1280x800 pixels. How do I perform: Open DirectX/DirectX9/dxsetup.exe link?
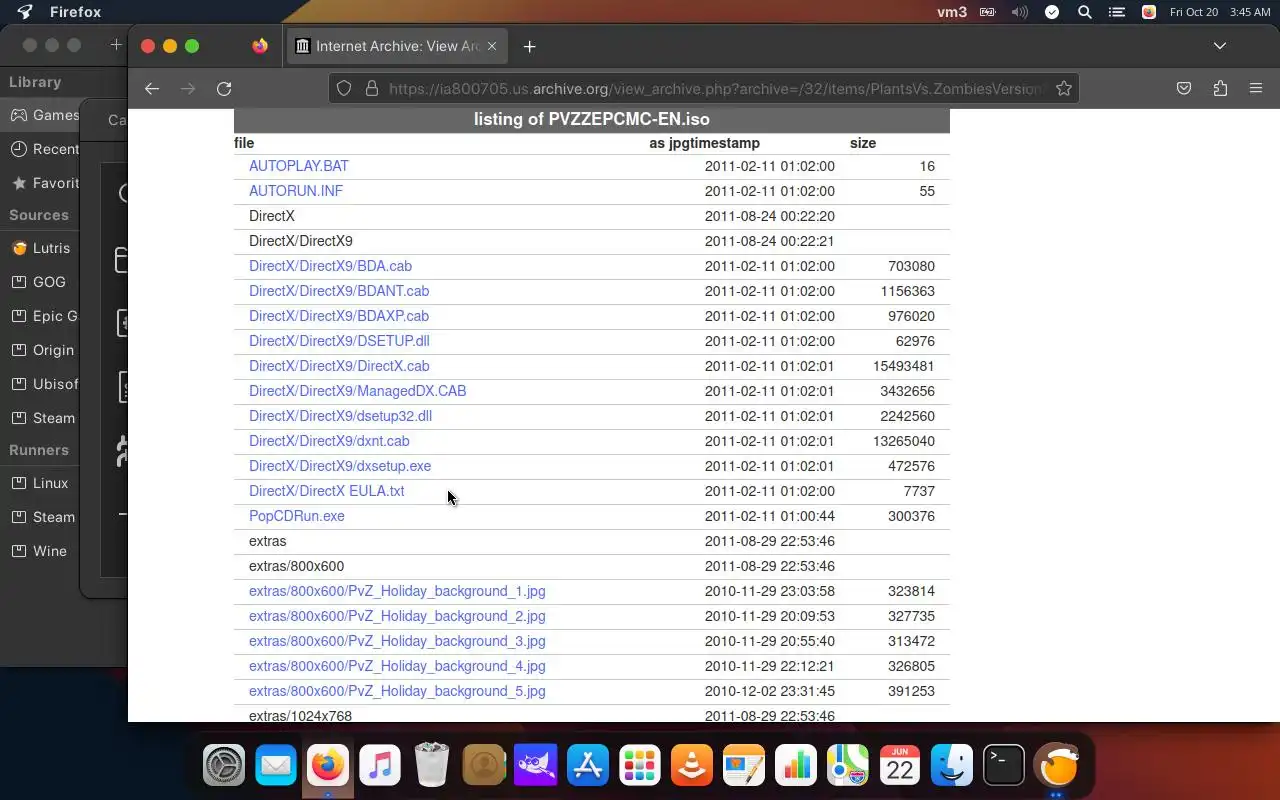pyautogui.click(x=340, y=466)
